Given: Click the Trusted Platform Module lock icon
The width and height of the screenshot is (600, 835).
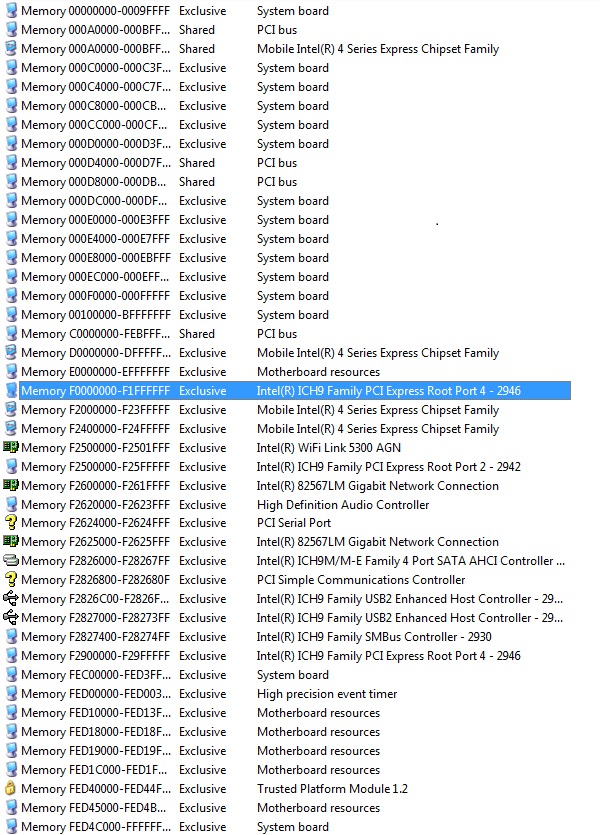Looking at the screenshot, I should [11, 788].
